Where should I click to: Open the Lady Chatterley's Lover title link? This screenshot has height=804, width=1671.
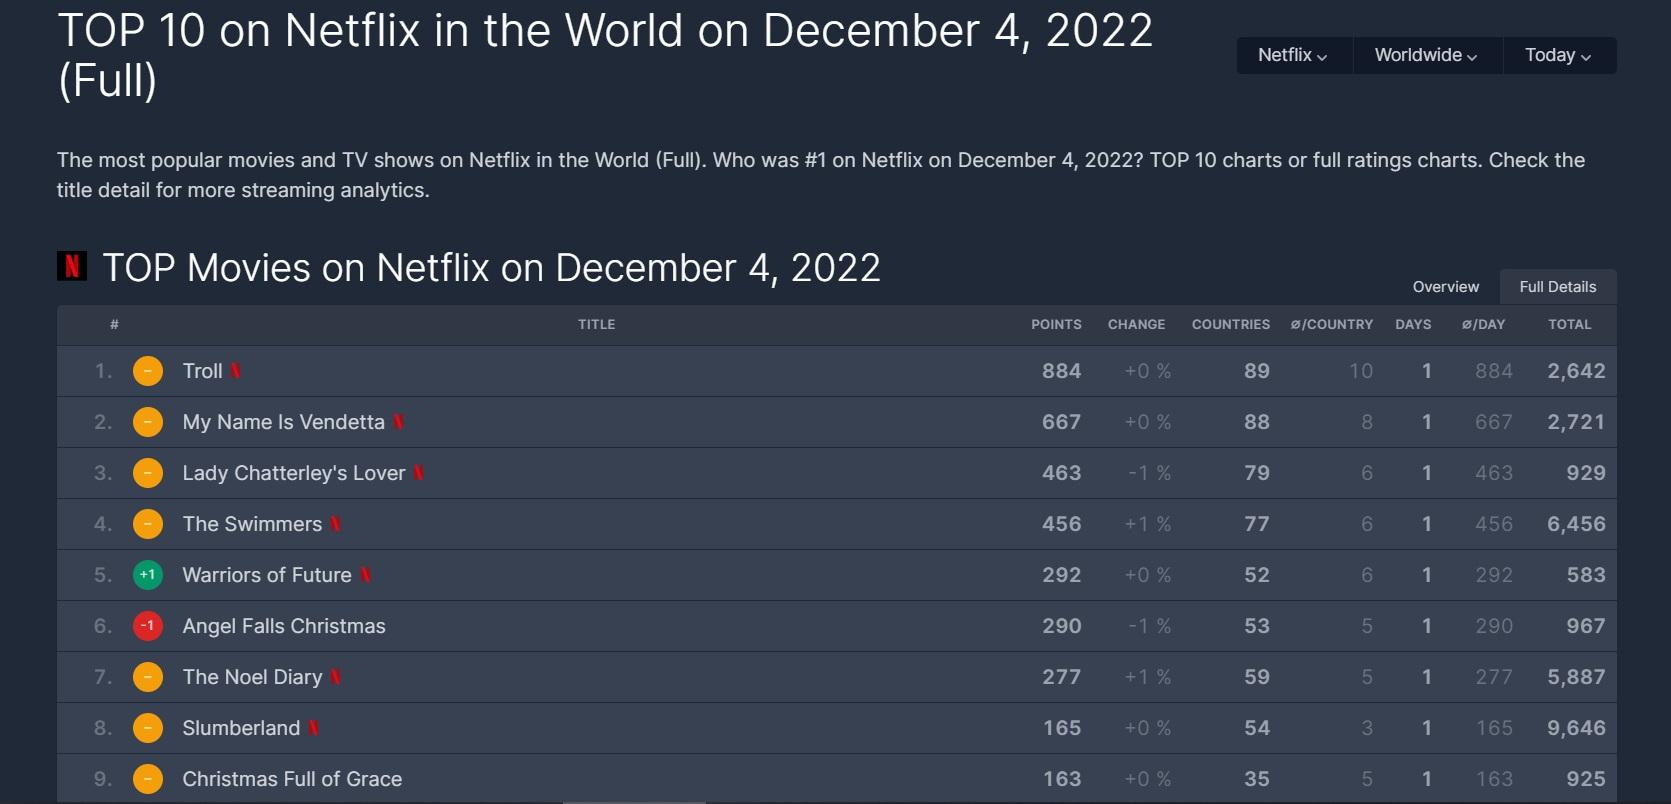click(294, 473)
